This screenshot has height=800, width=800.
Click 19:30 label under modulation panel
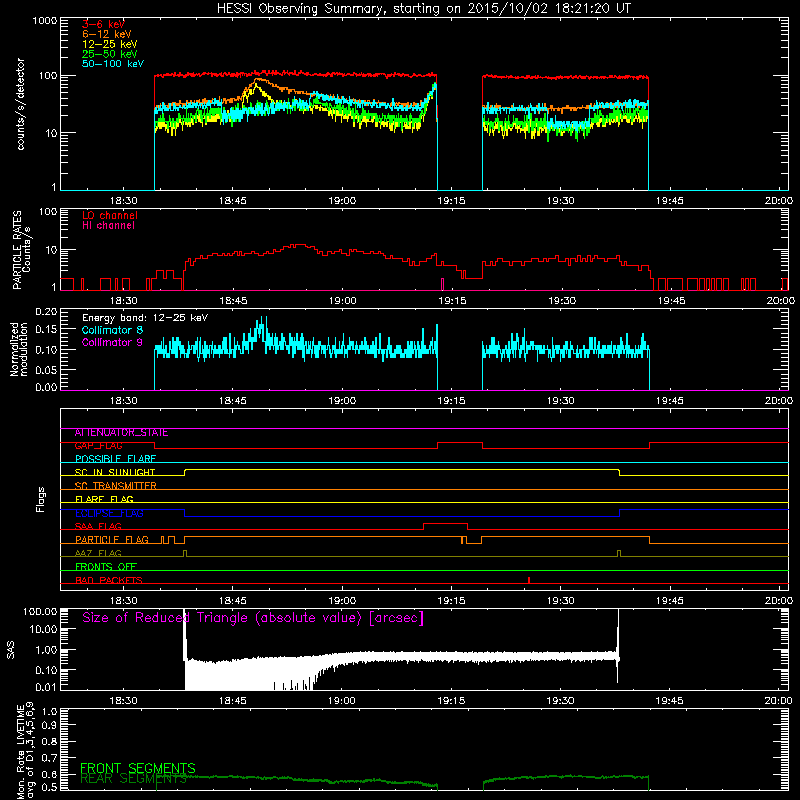[x=560, y=401]
